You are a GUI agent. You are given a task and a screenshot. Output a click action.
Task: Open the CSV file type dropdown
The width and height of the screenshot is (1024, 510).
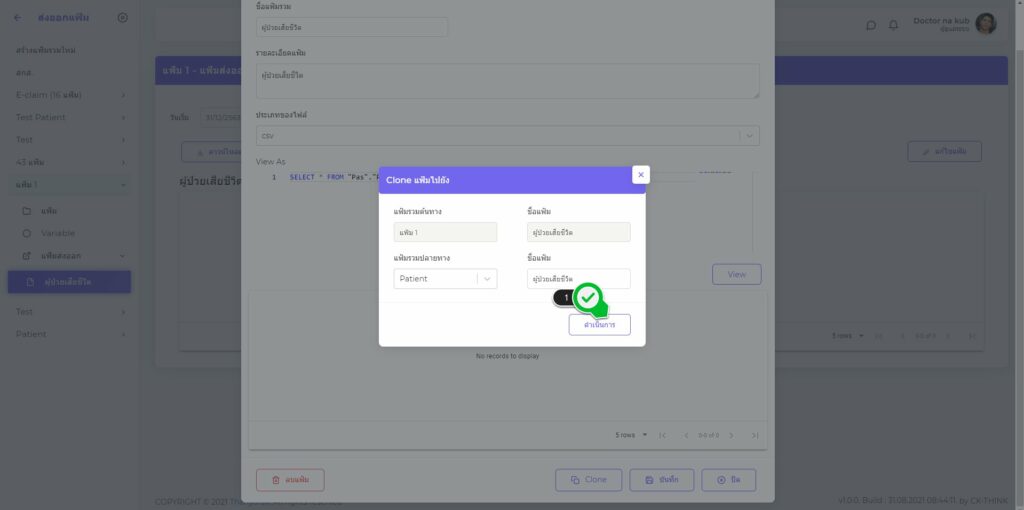click(x=507, y=136)
